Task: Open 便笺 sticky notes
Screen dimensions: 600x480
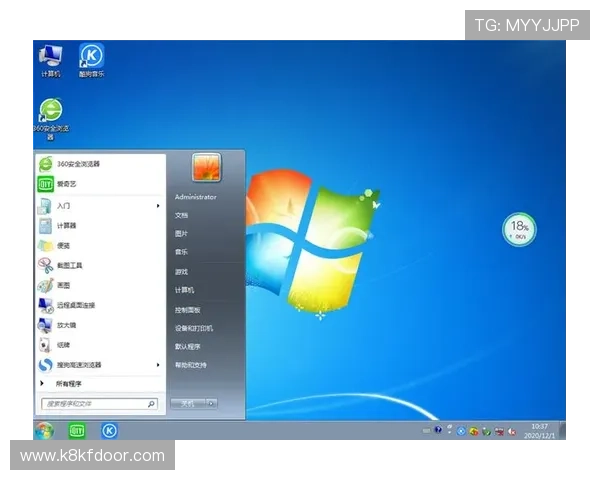Action: pyautogui.click(x=63, y=245)
